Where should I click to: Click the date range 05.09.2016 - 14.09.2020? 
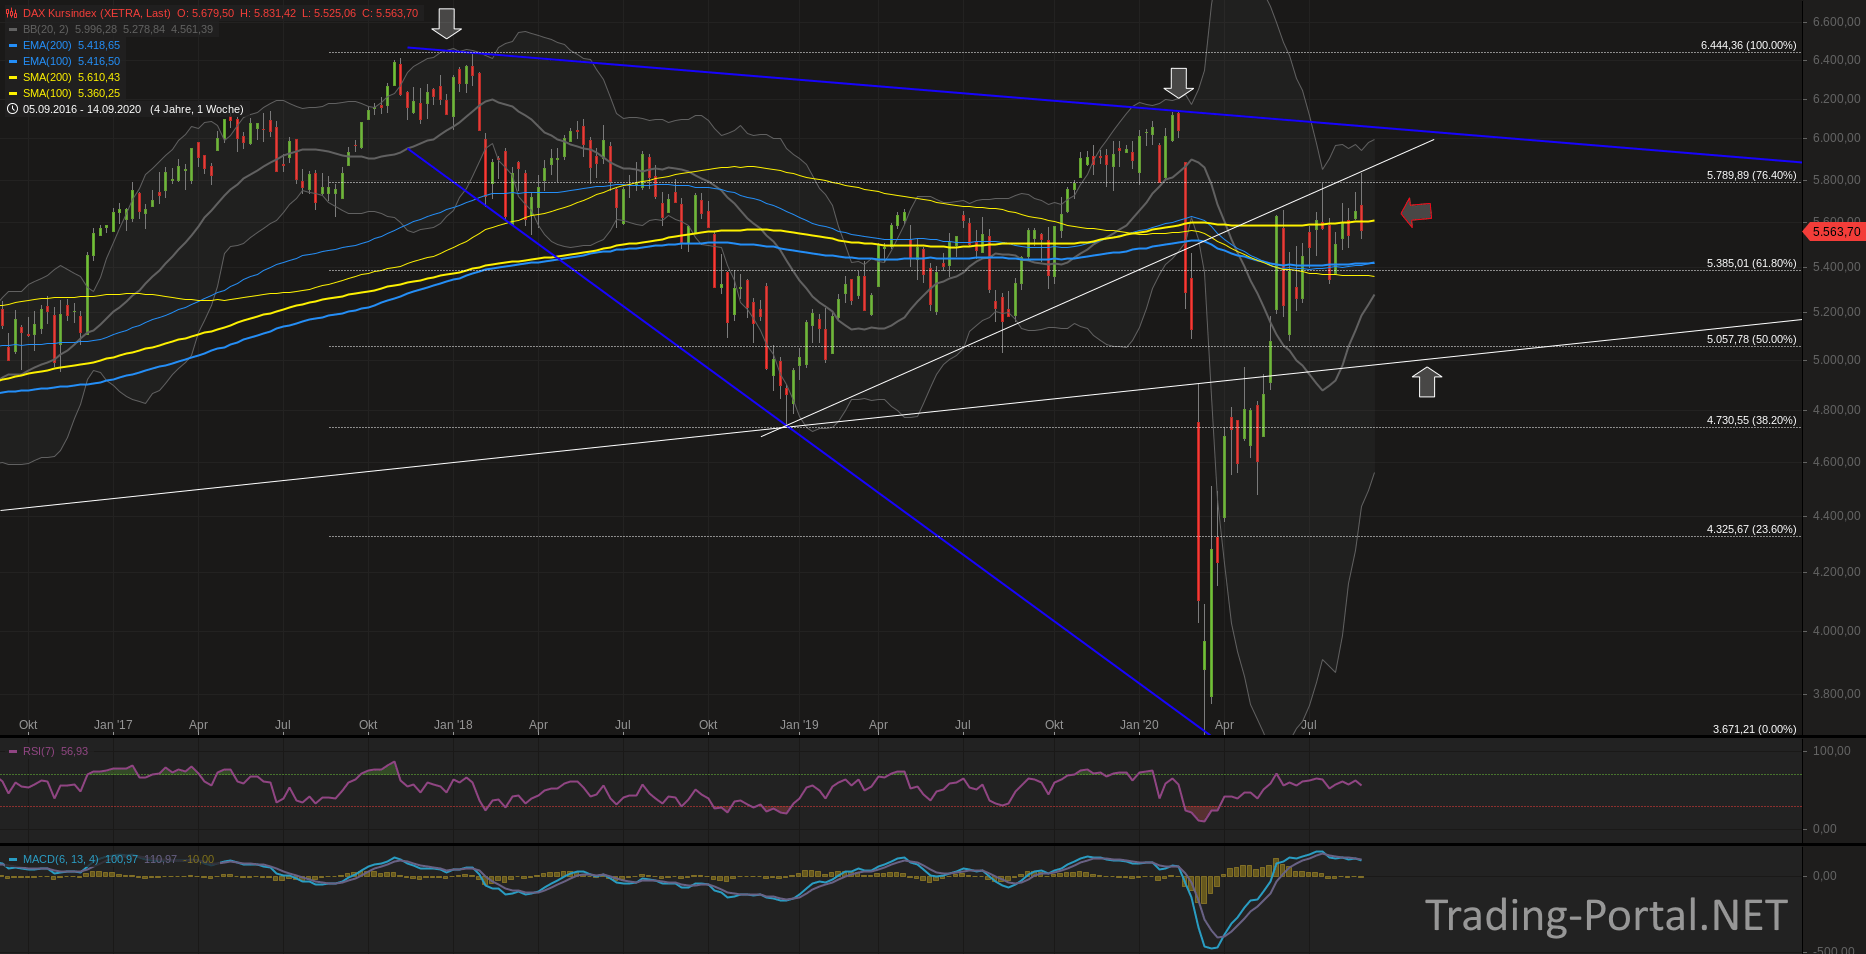point(82,109)
